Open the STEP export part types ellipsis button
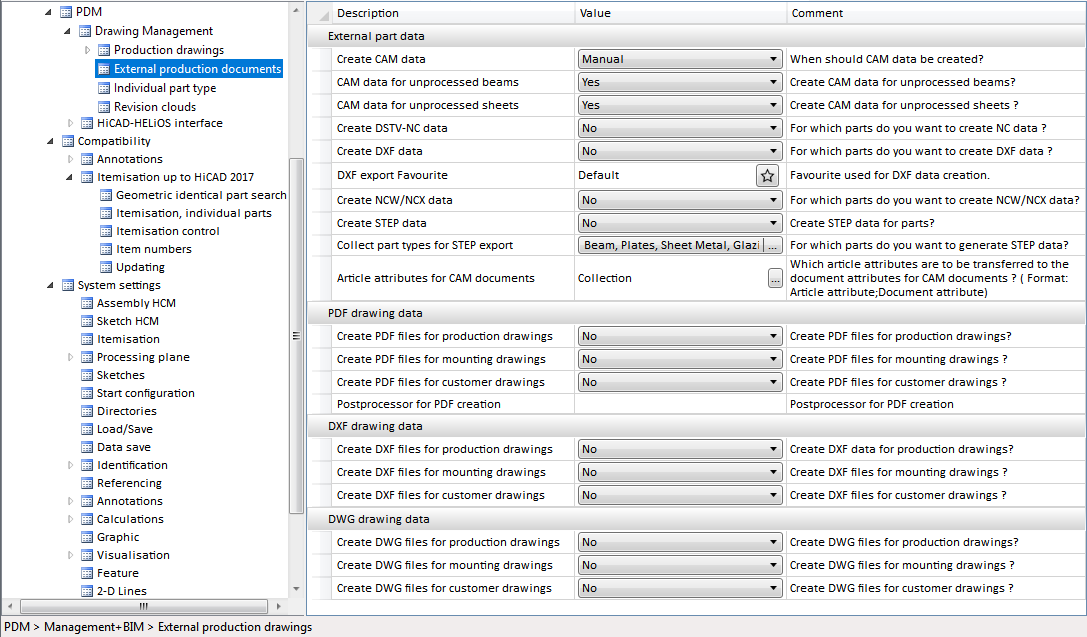The height and width of the screenshot is (637, 1087). tap(772, 246)
